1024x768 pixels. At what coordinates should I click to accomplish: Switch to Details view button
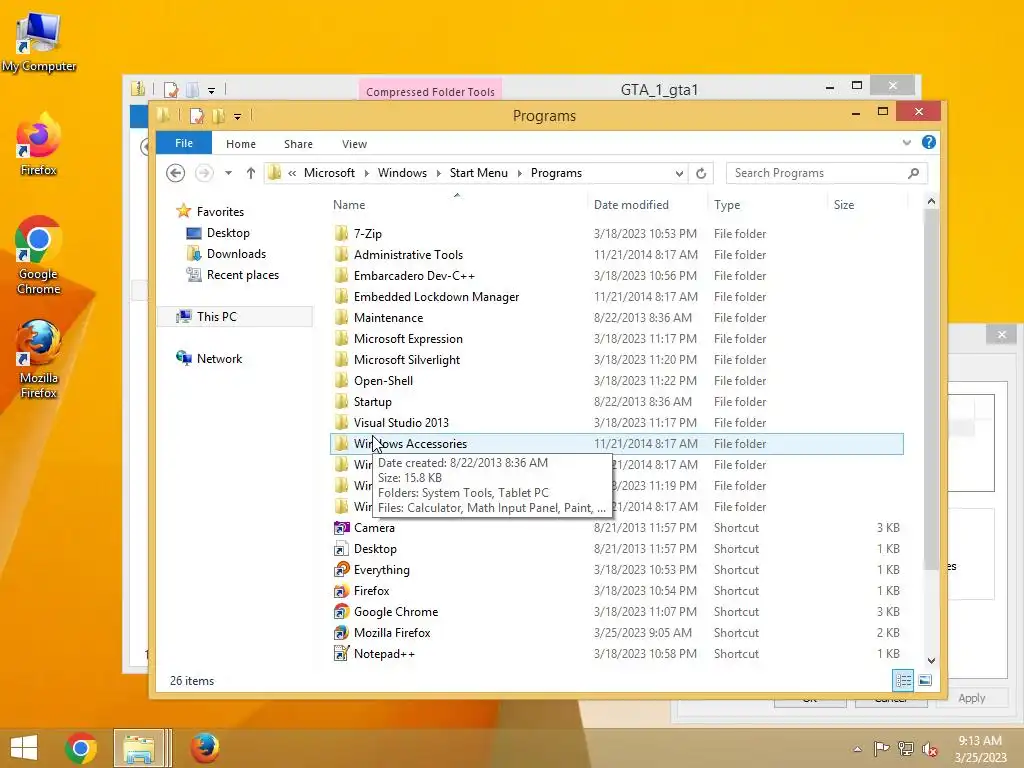903,680
